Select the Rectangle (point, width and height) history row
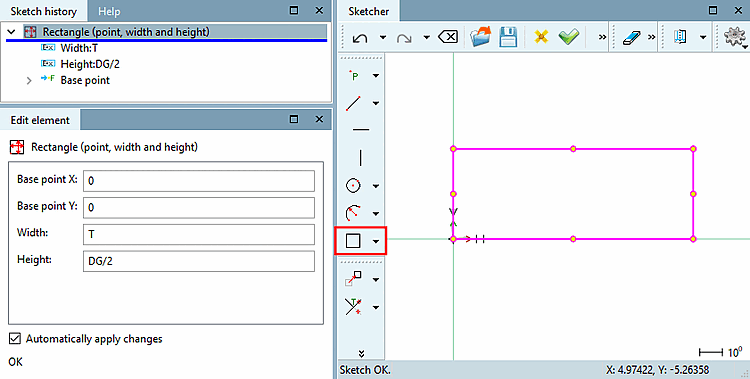The width and height of the screenshot is (750, 379). (175, 32)
